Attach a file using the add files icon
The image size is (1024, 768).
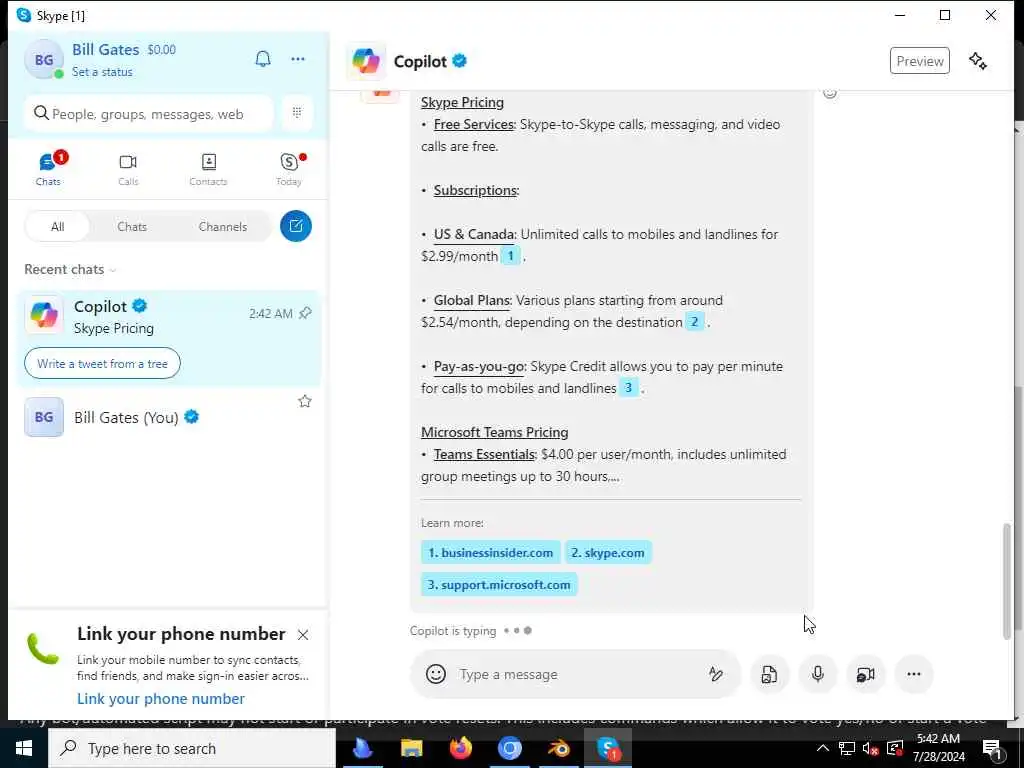769,674
